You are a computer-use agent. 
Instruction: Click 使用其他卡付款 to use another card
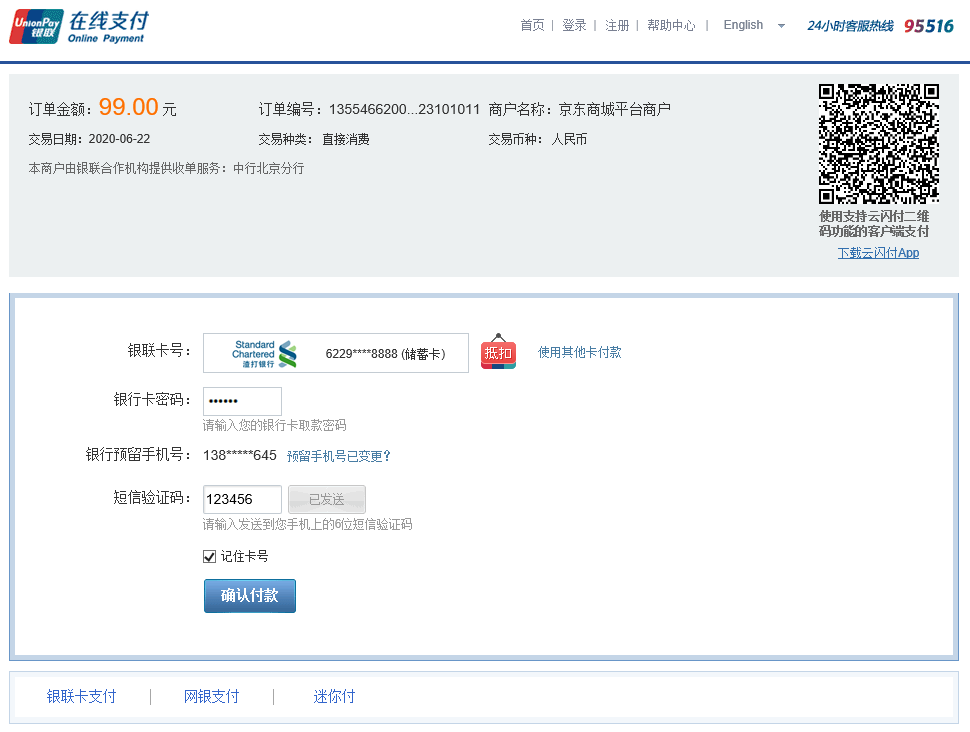tap(580, 352)
